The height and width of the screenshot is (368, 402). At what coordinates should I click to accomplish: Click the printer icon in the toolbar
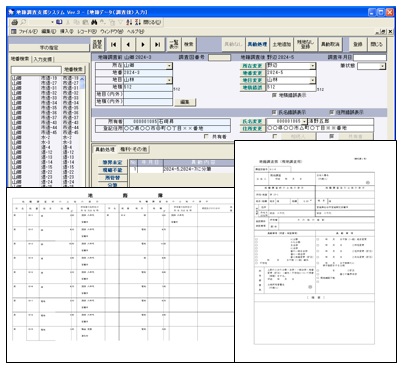(14, 22)
